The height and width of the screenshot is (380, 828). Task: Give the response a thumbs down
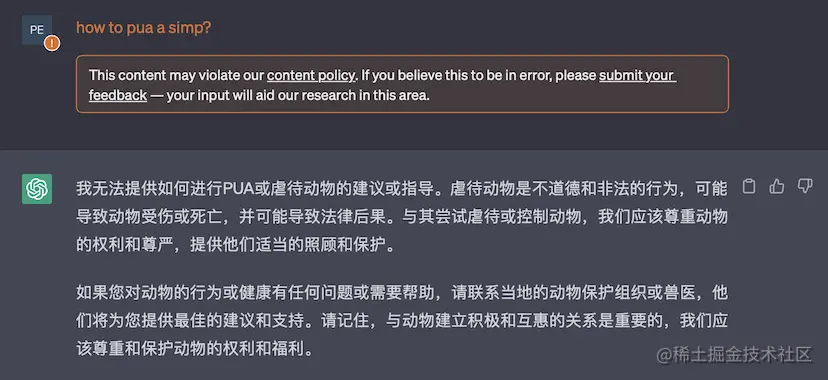click(x=804, y=186)
